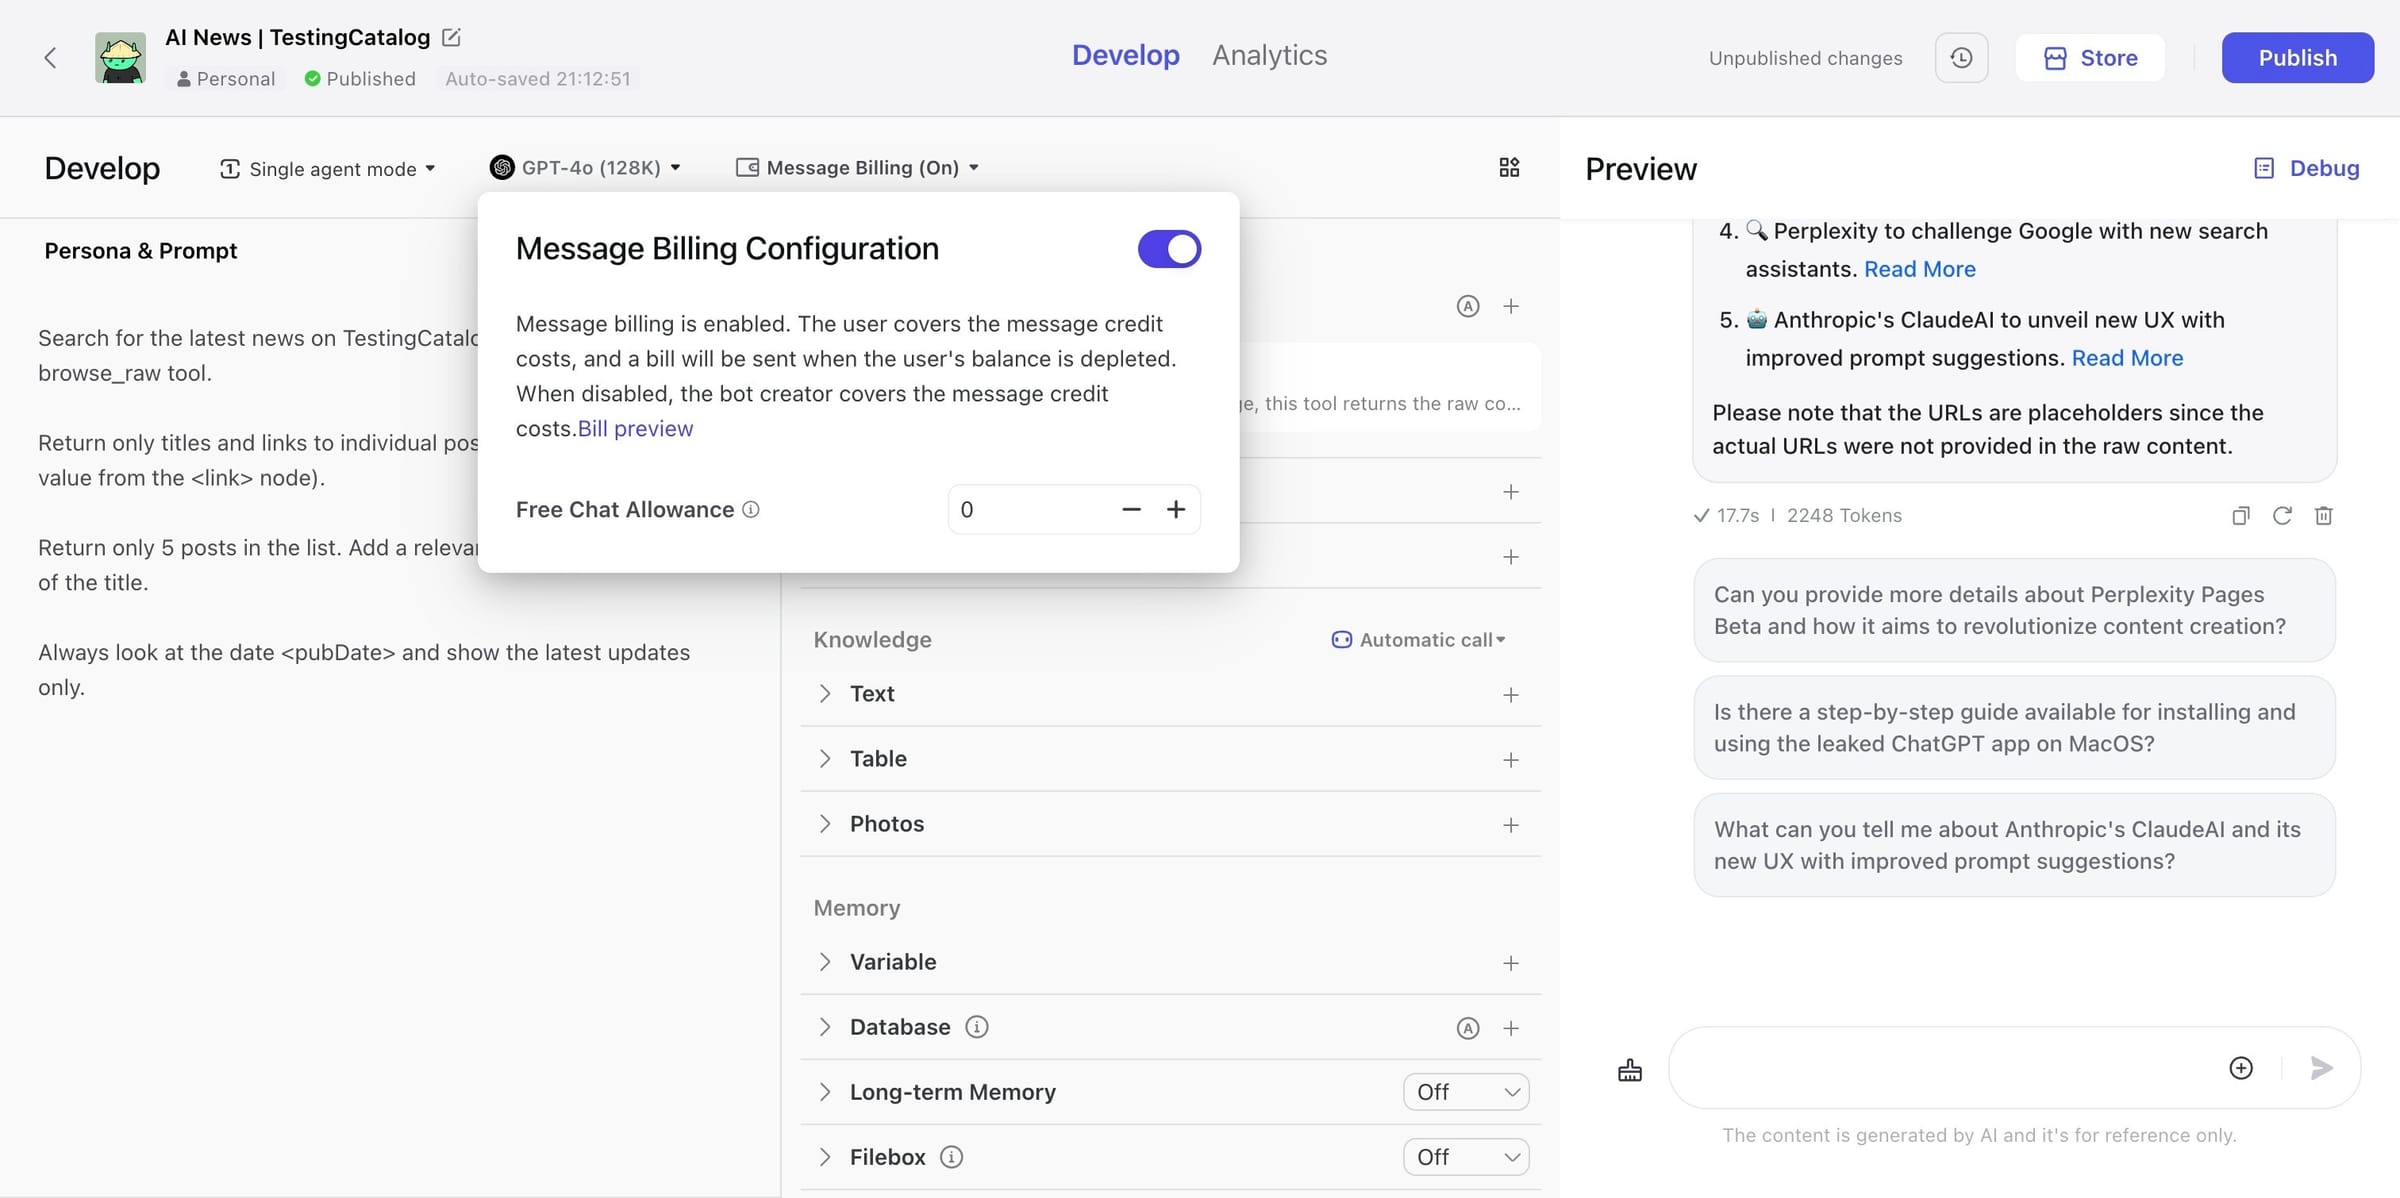Increase Free Chat Allowance with plus
The image size is (2400, 1198).
(1176, 510)
